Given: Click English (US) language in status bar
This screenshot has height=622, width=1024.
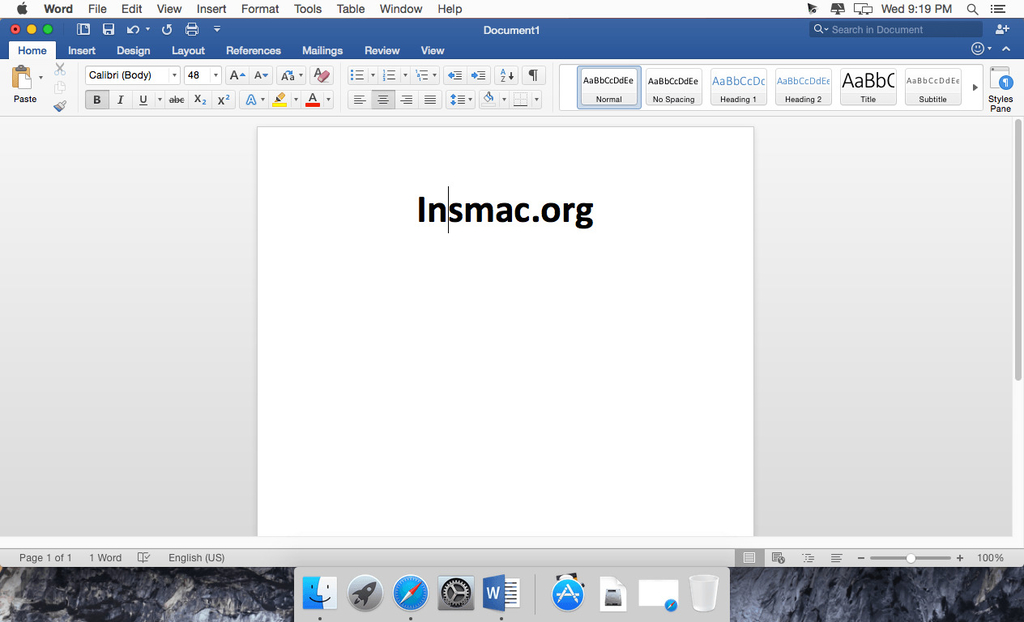Looking at the screenshot, I should click(x=196, y=558).
